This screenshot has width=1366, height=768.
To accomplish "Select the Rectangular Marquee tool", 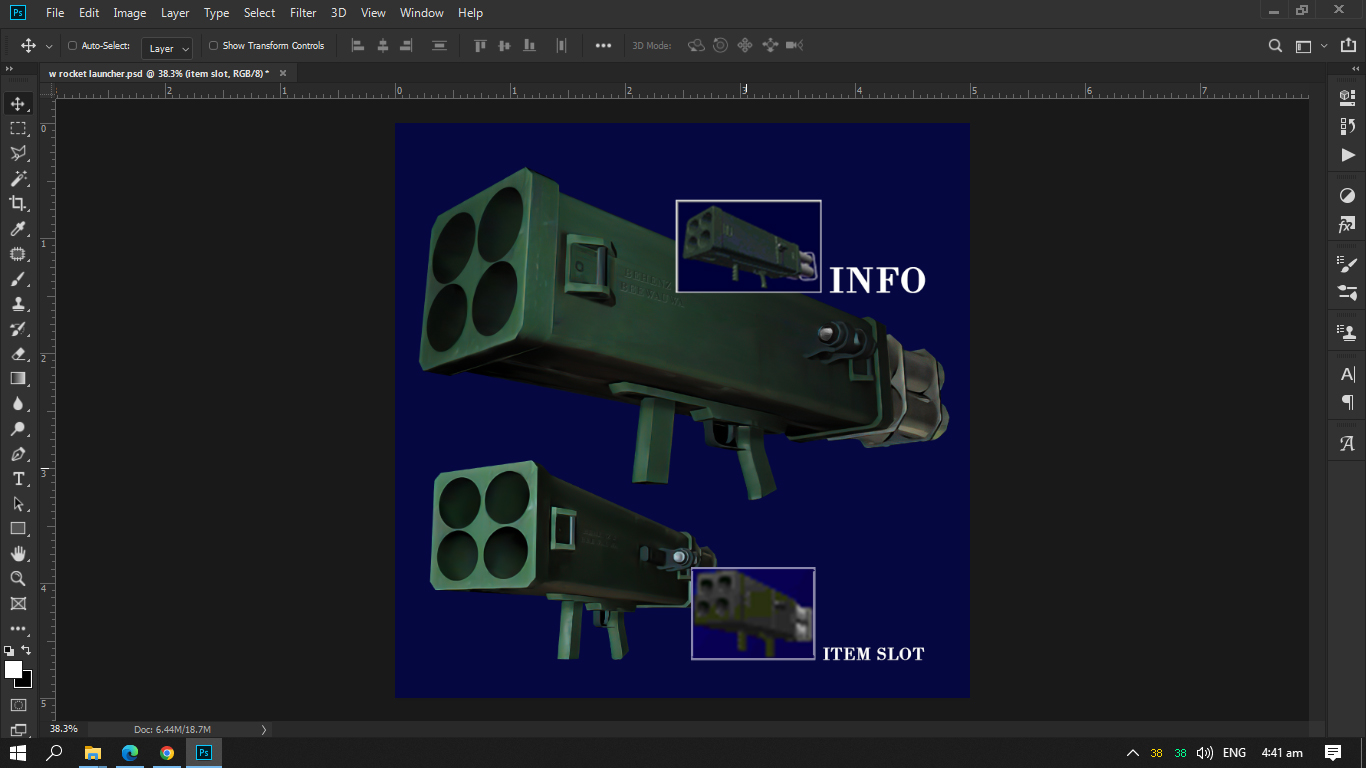I will coord(18,128).
